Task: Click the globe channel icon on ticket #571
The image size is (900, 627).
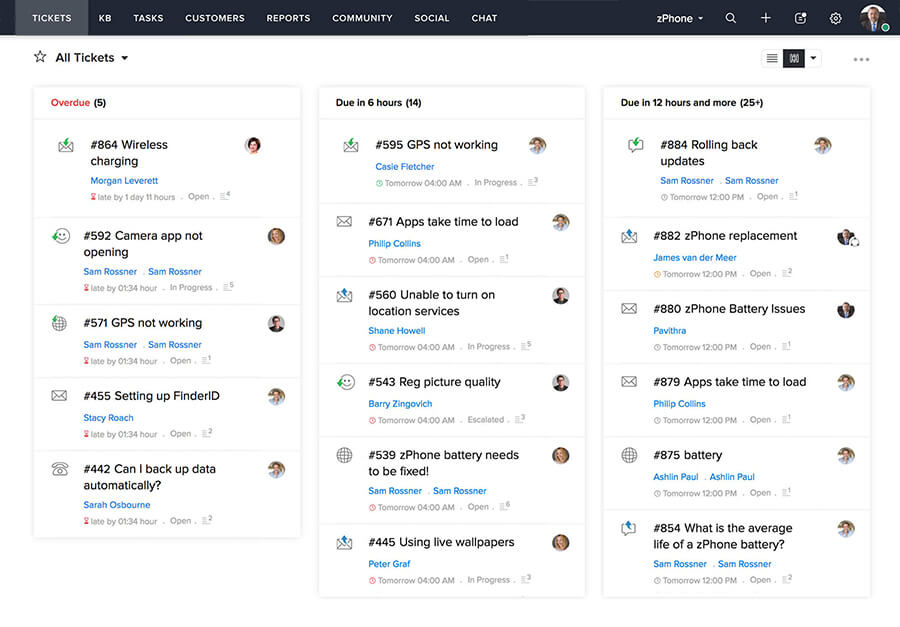Action: [x=60, y=323]
